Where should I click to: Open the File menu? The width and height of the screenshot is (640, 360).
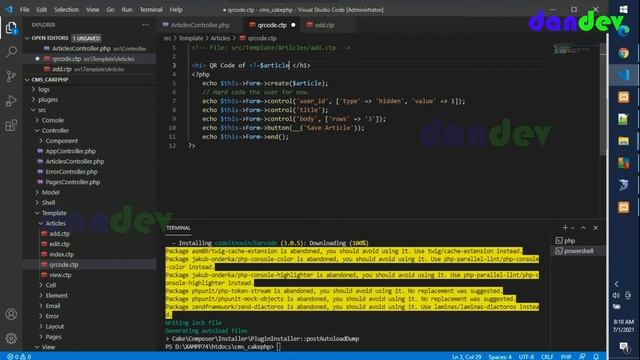[24, 9]
